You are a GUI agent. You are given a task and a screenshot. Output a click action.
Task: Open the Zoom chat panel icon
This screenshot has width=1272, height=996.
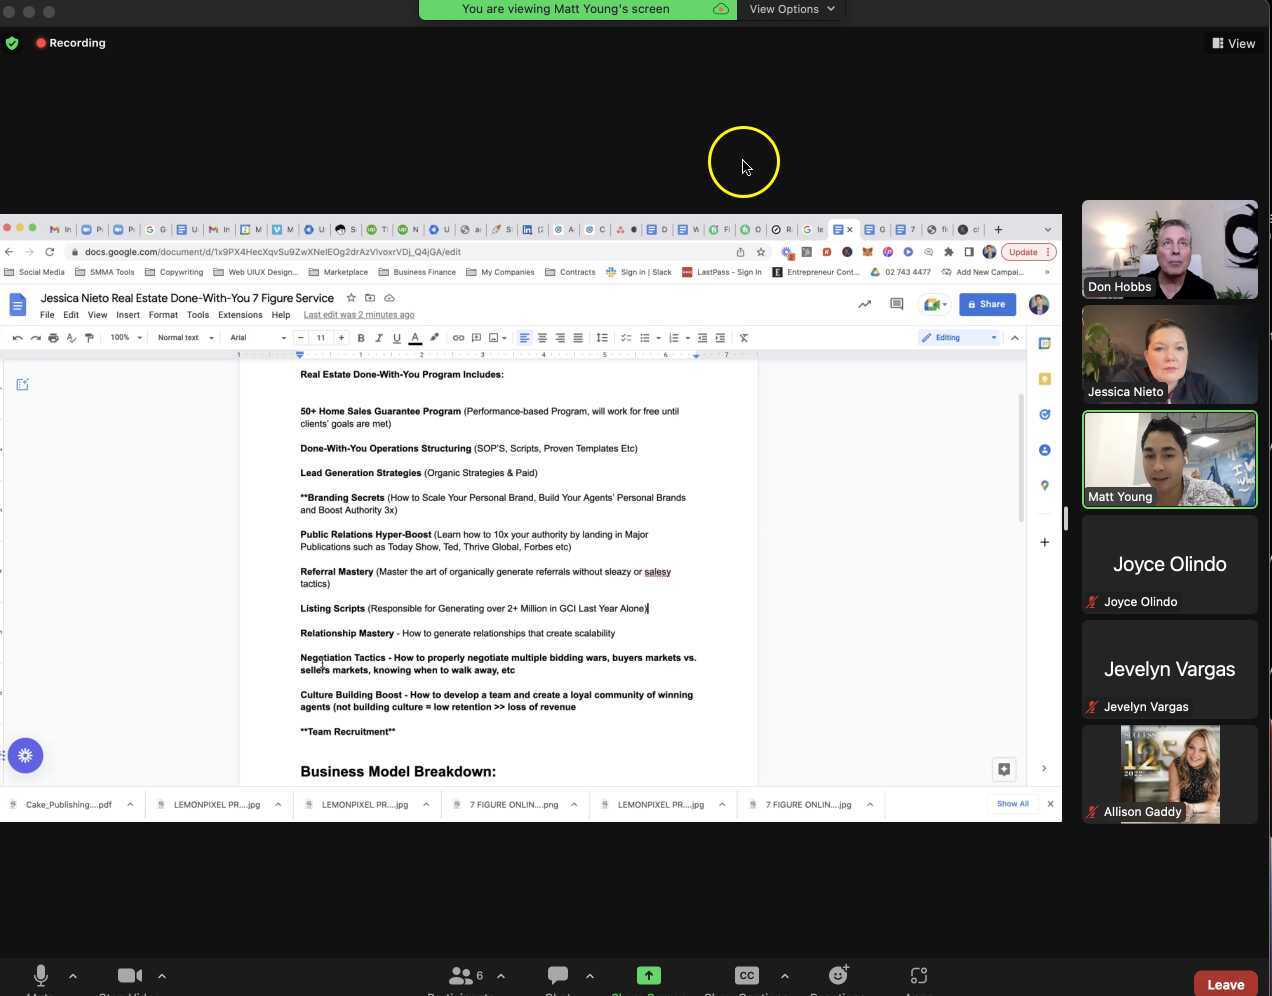(558, 975)
